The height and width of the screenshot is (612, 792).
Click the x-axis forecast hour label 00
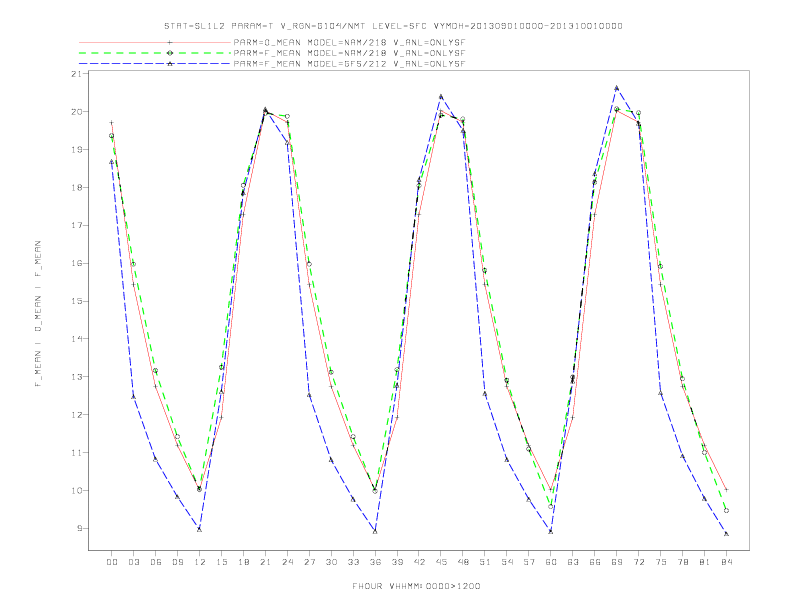point(112,562)
